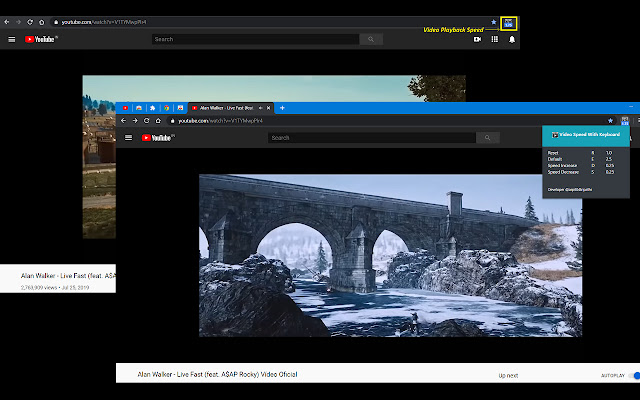
Task: Go back in the rear browser window
Action: coord(7,22)
